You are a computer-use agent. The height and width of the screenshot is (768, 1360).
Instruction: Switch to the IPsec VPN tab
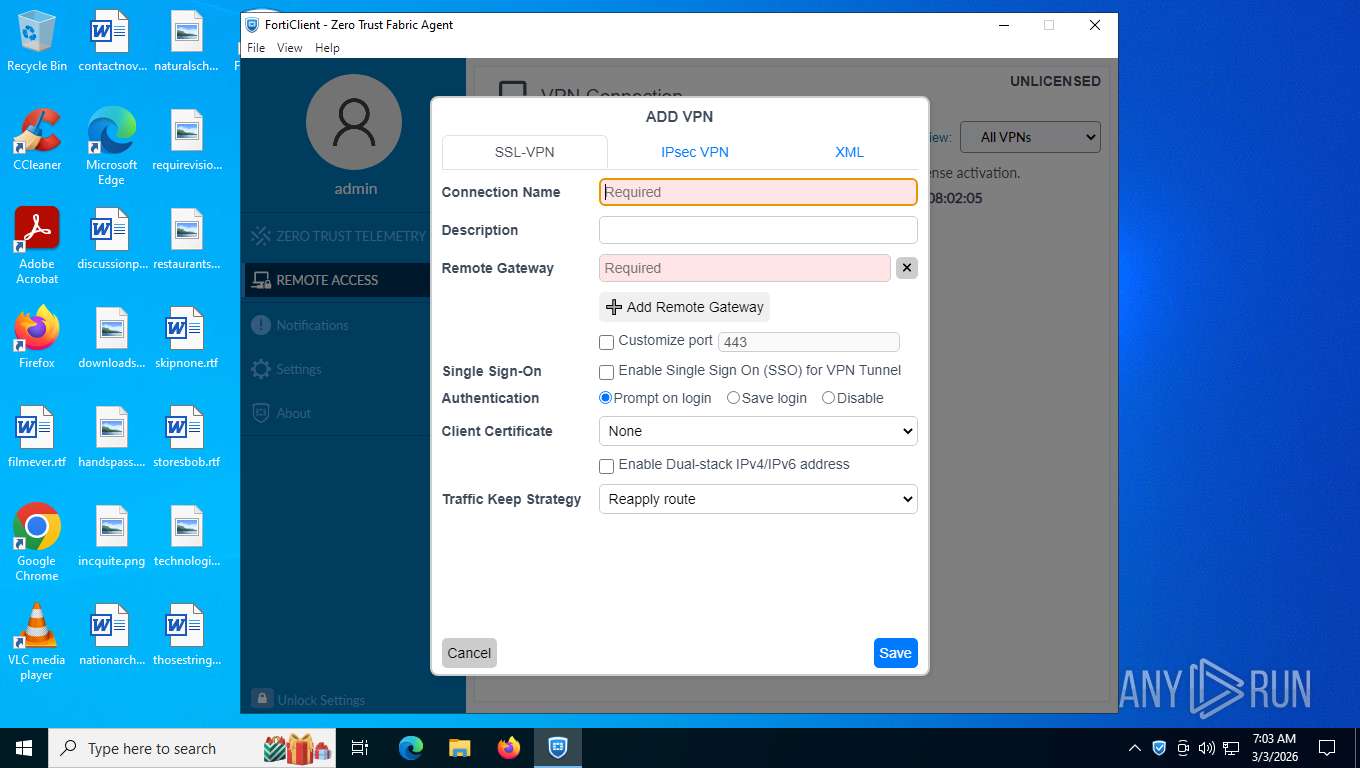[694, 152]
